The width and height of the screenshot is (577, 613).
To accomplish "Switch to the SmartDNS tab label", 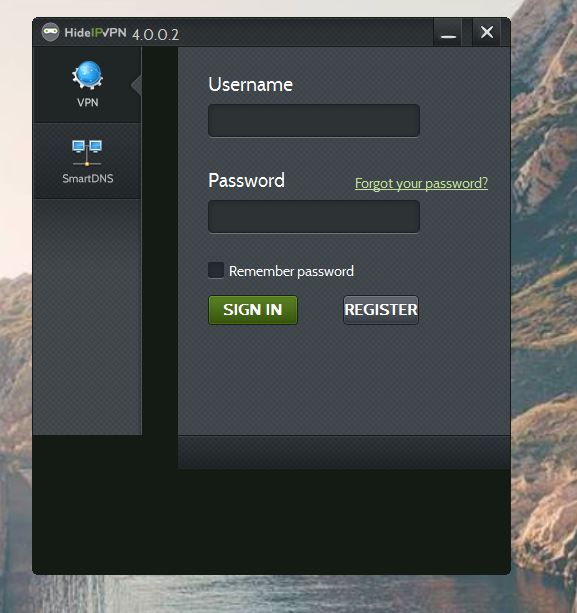I will click(88, 179).
